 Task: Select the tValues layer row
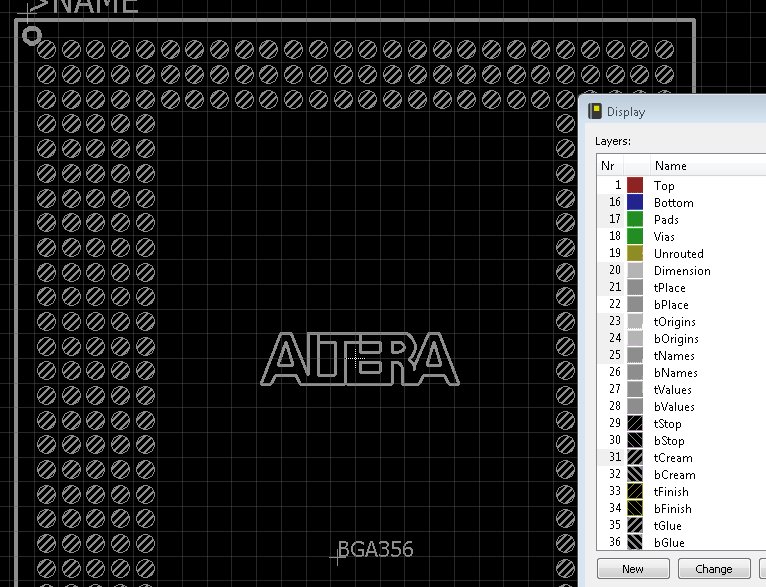tap(681, 390)
